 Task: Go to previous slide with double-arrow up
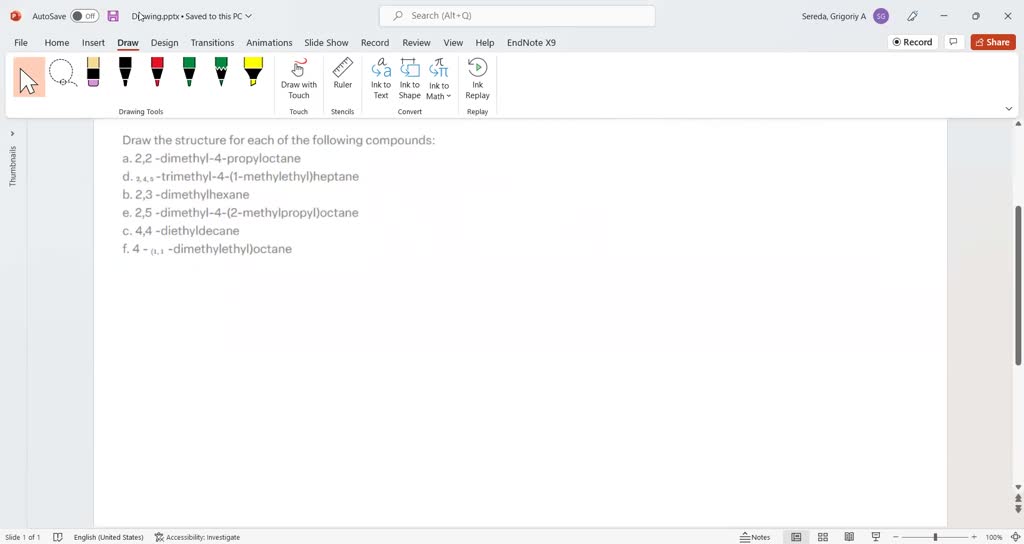coord(1018,498)
